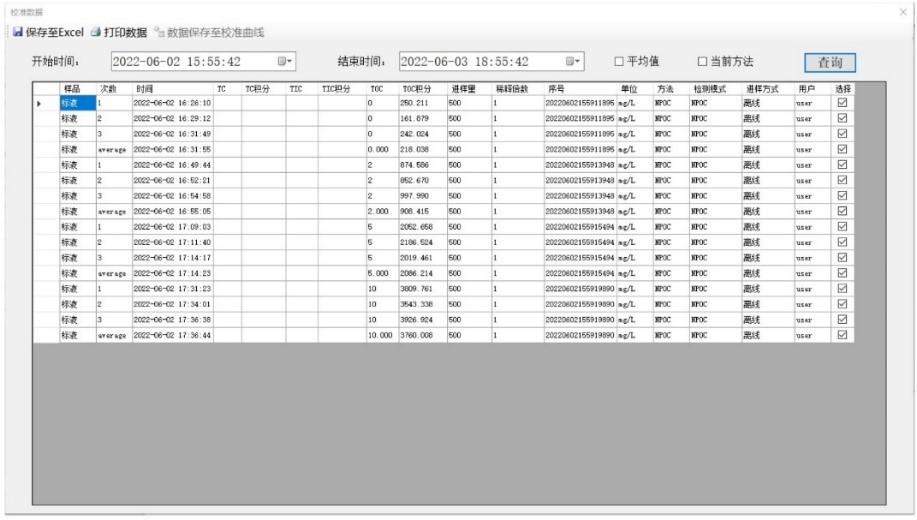Open the 结束时间 date picker dropdown
Image resolution: width=917 pixels, height=520 pixels.
574,62
